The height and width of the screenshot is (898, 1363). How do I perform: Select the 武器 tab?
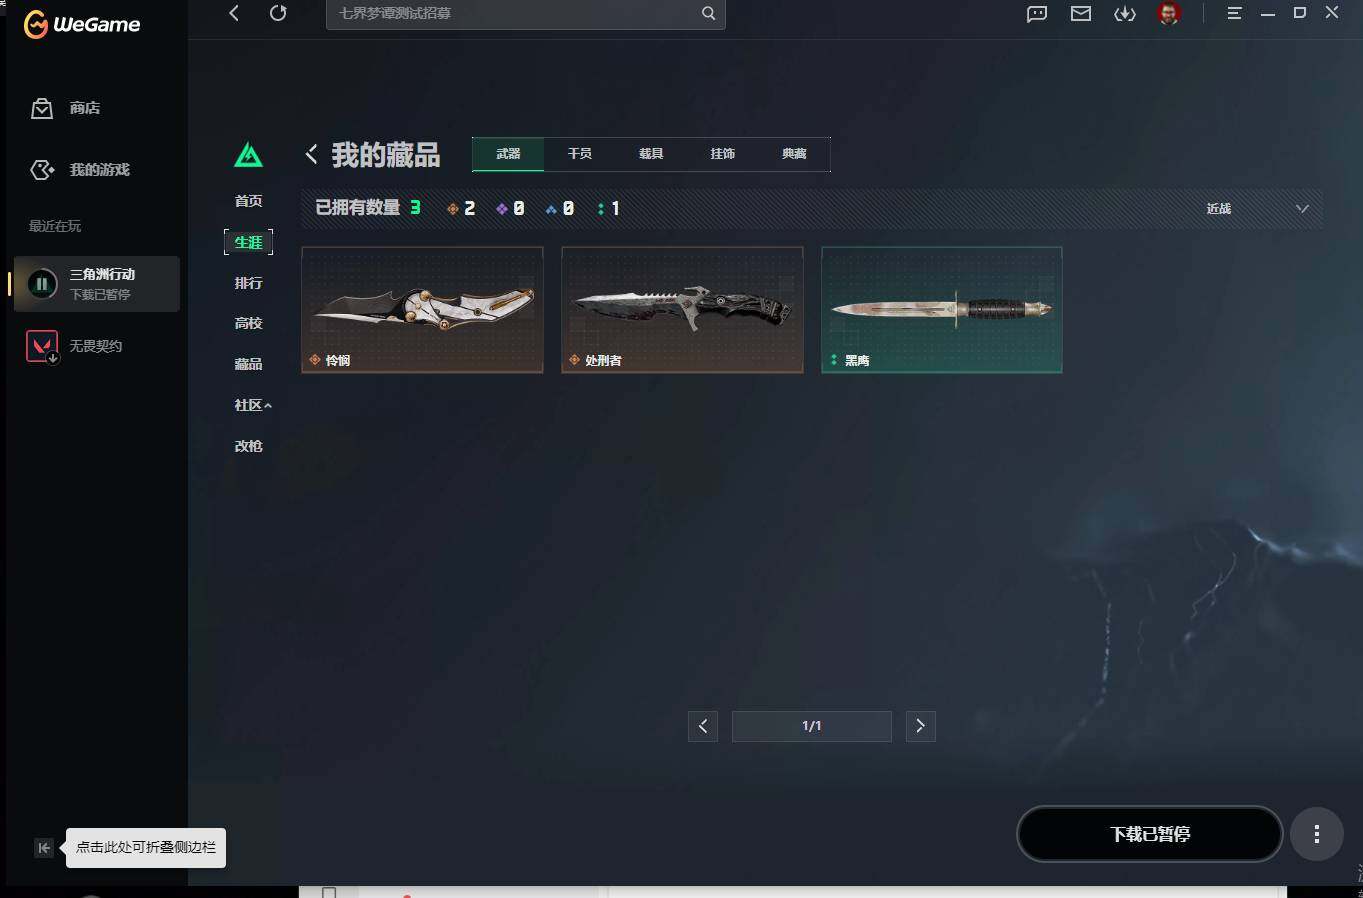(508, 154)
